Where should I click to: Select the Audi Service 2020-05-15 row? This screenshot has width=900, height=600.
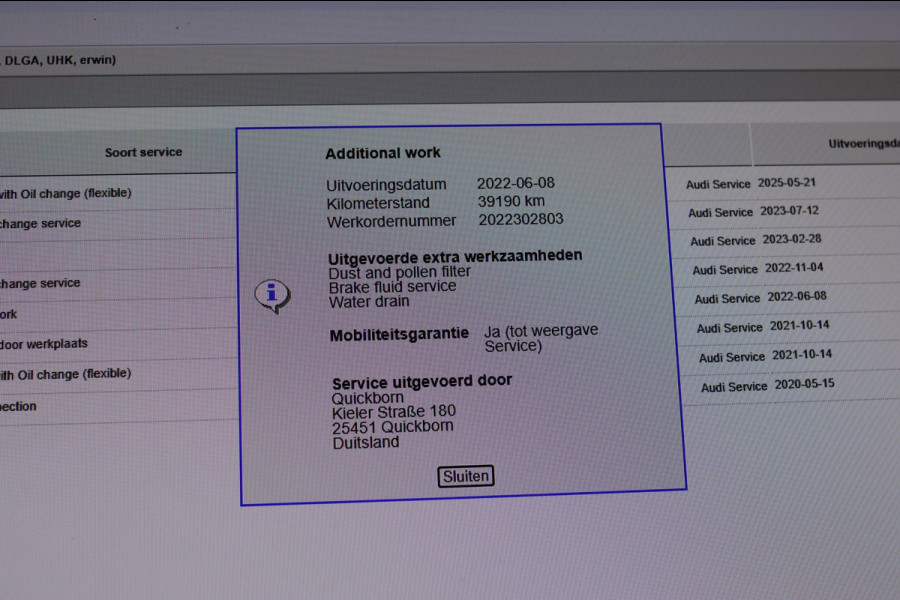pos(767,386)
